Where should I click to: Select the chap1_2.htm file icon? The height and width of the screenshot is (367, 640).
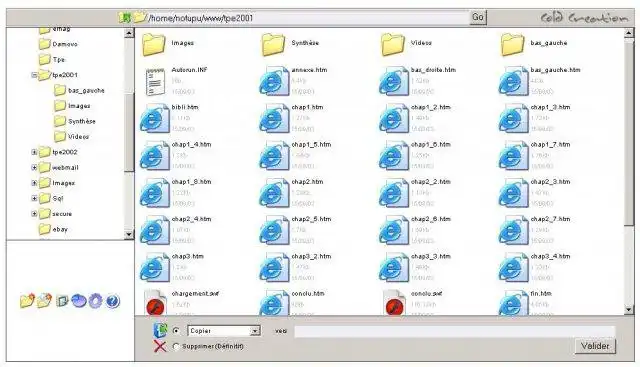click(x=393, y=119)
